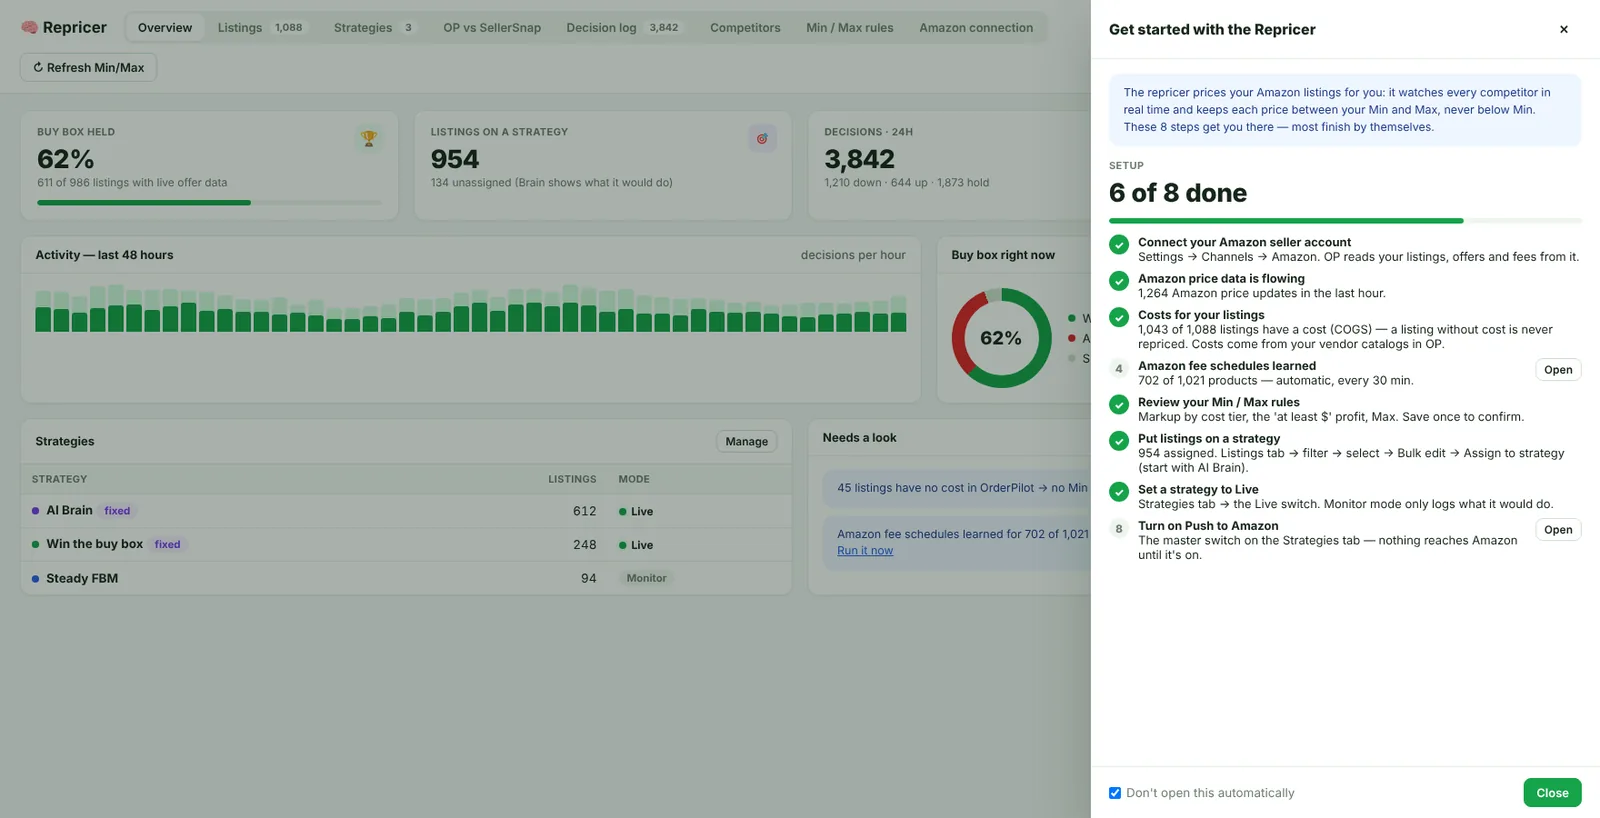Viewport: 1600px width, 818px height.
Task: Click the Monitor mode badge for Steady FBM
Action: pos(646,578)
